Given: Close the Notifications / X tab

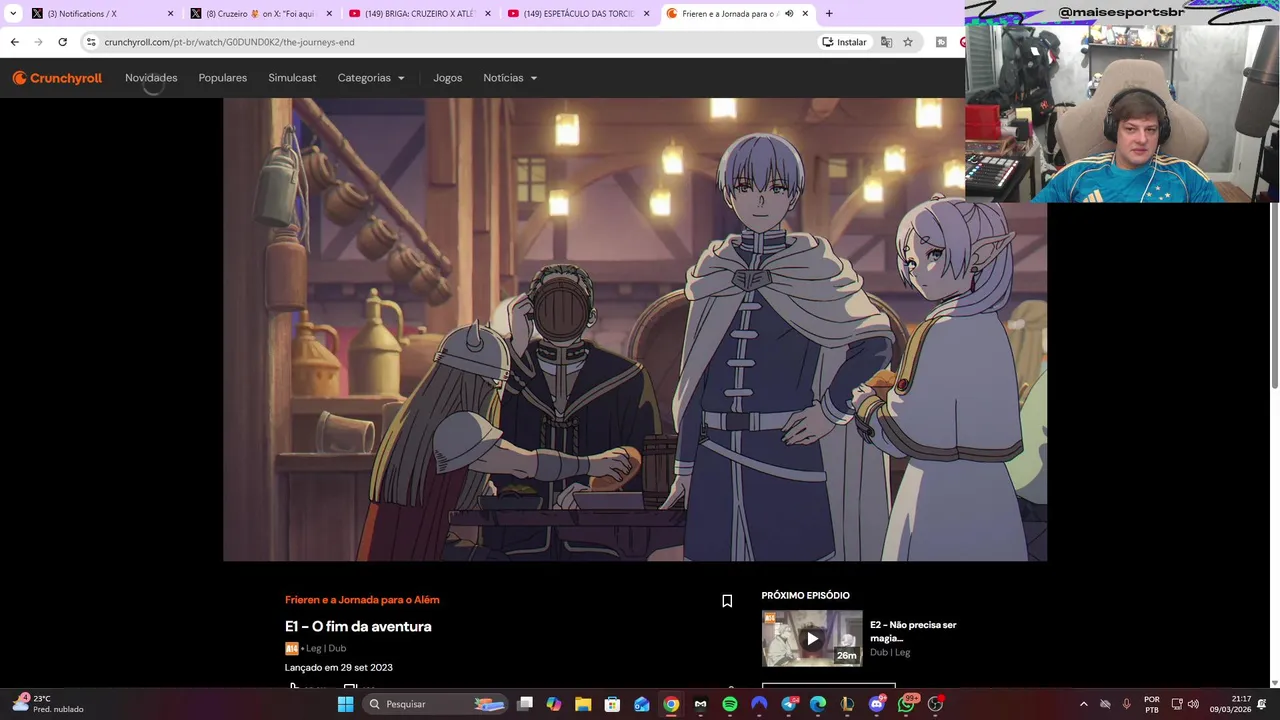Looking at the screenshot, I should pyautogui.click(x=170, y=14).
